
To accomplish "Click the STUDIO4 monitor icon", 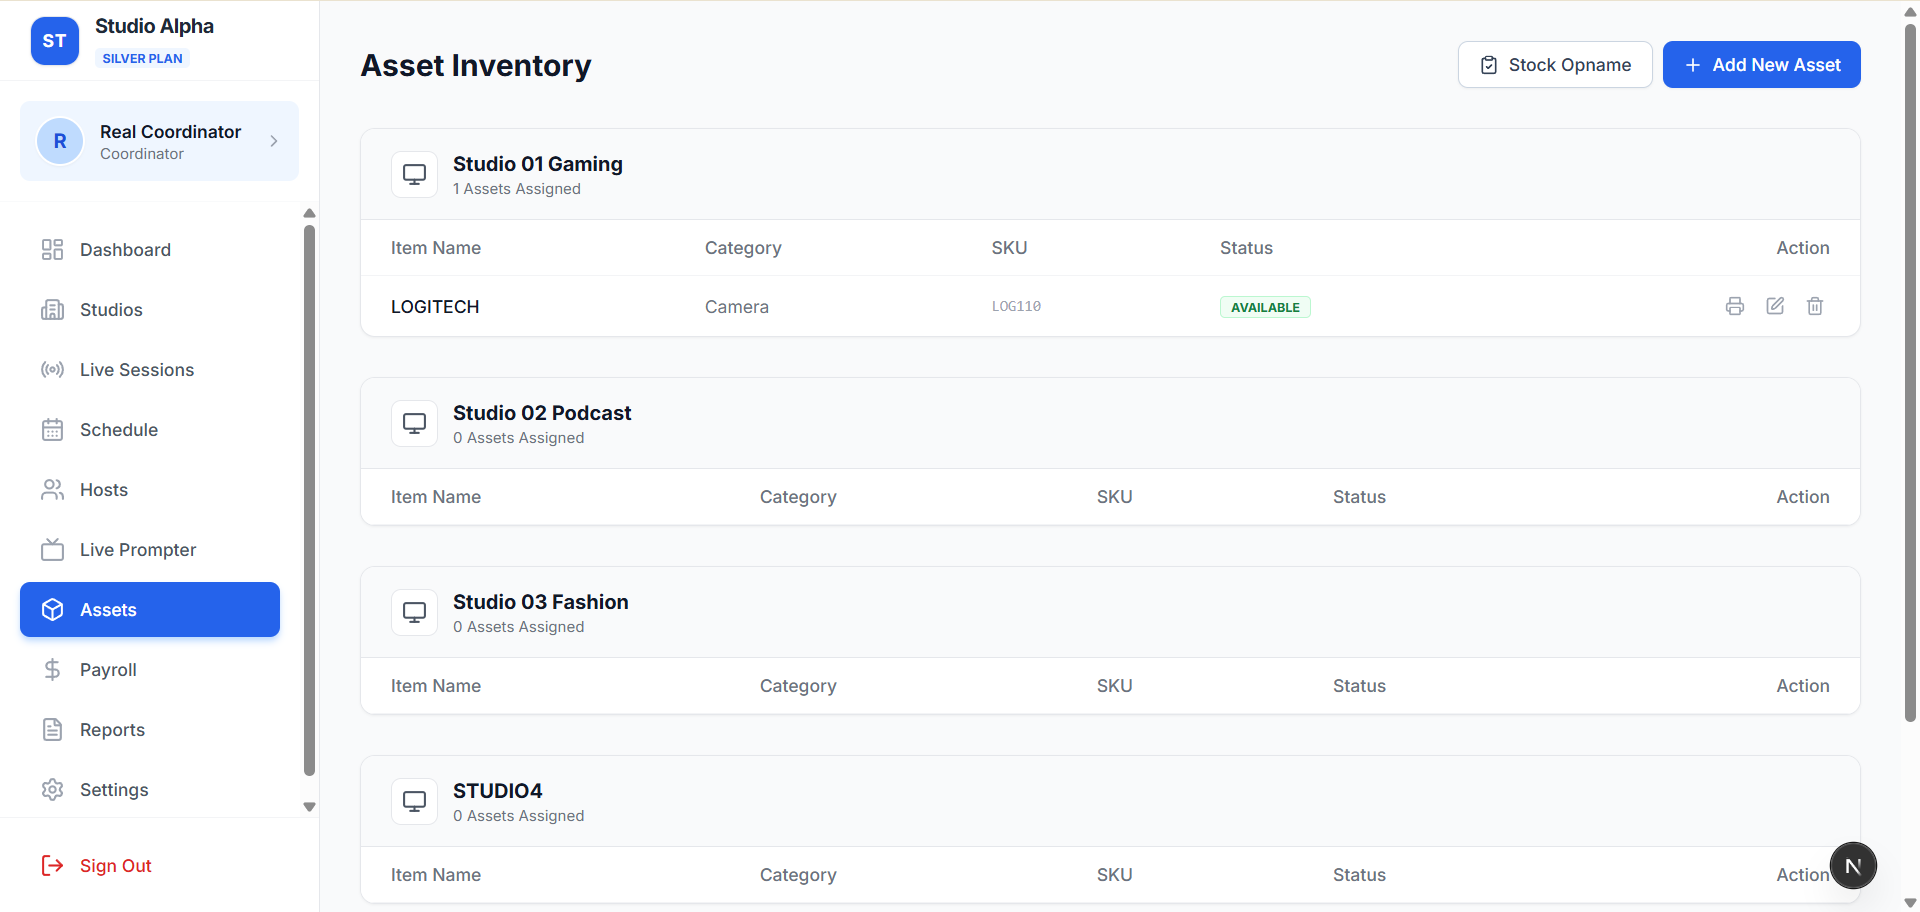I will pyautogui.click(x=414, y=801).
